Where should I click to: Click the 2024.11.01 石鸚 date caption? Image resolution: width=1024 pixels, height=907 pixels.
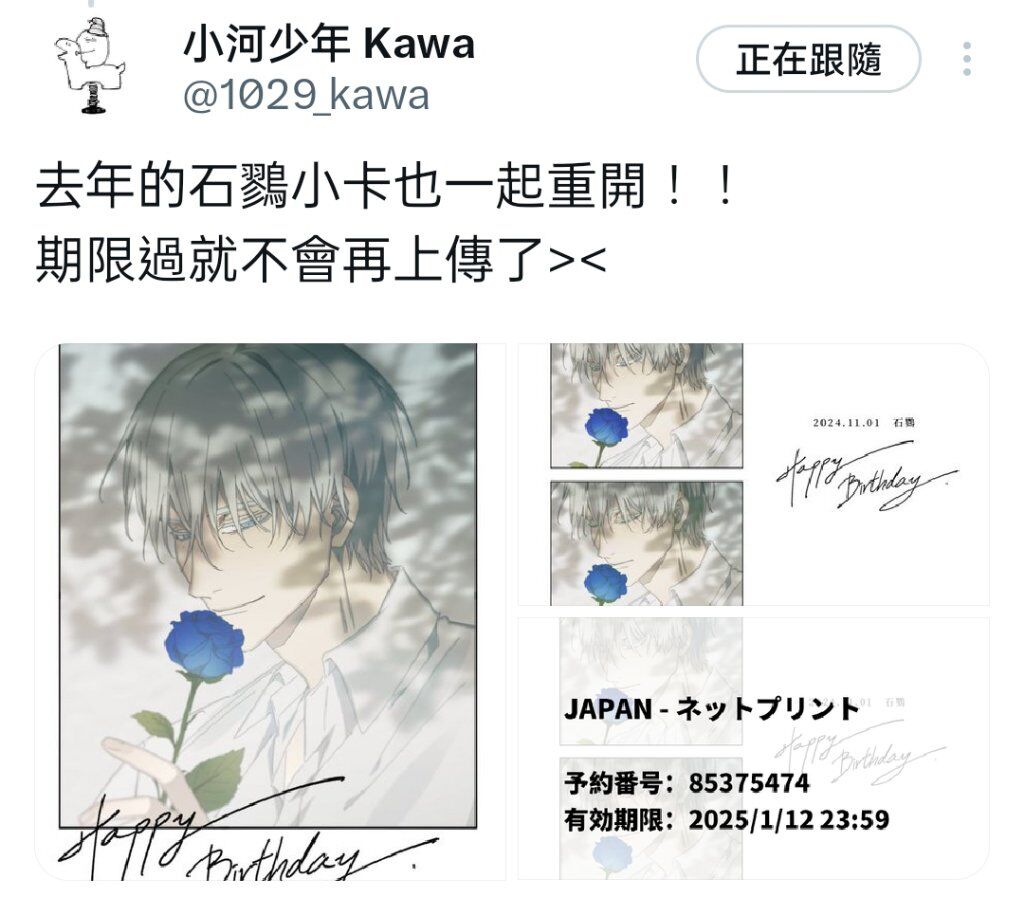coord(863,422)
